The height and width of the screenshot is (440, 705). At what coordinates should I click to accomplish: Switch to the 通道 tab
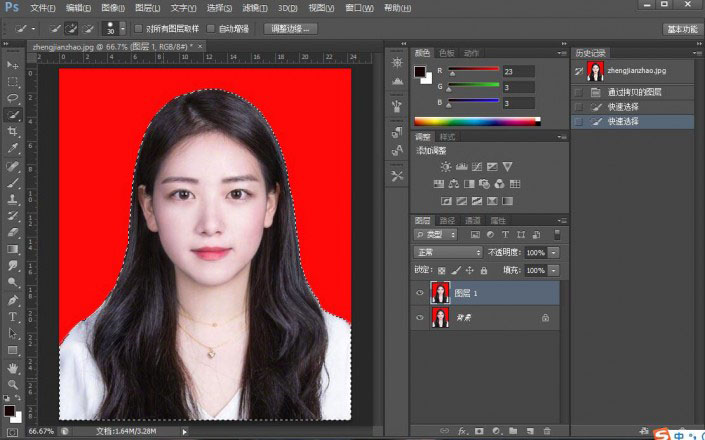click(472, 220)
